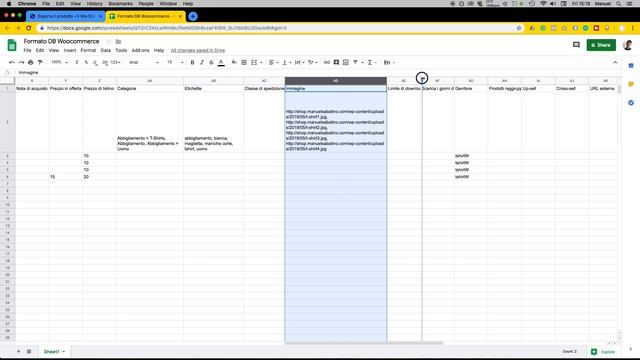Open Chrome Bookmarks menu in menu bar
The width and height of the screenshot is (640, 360).
point(120,4)
